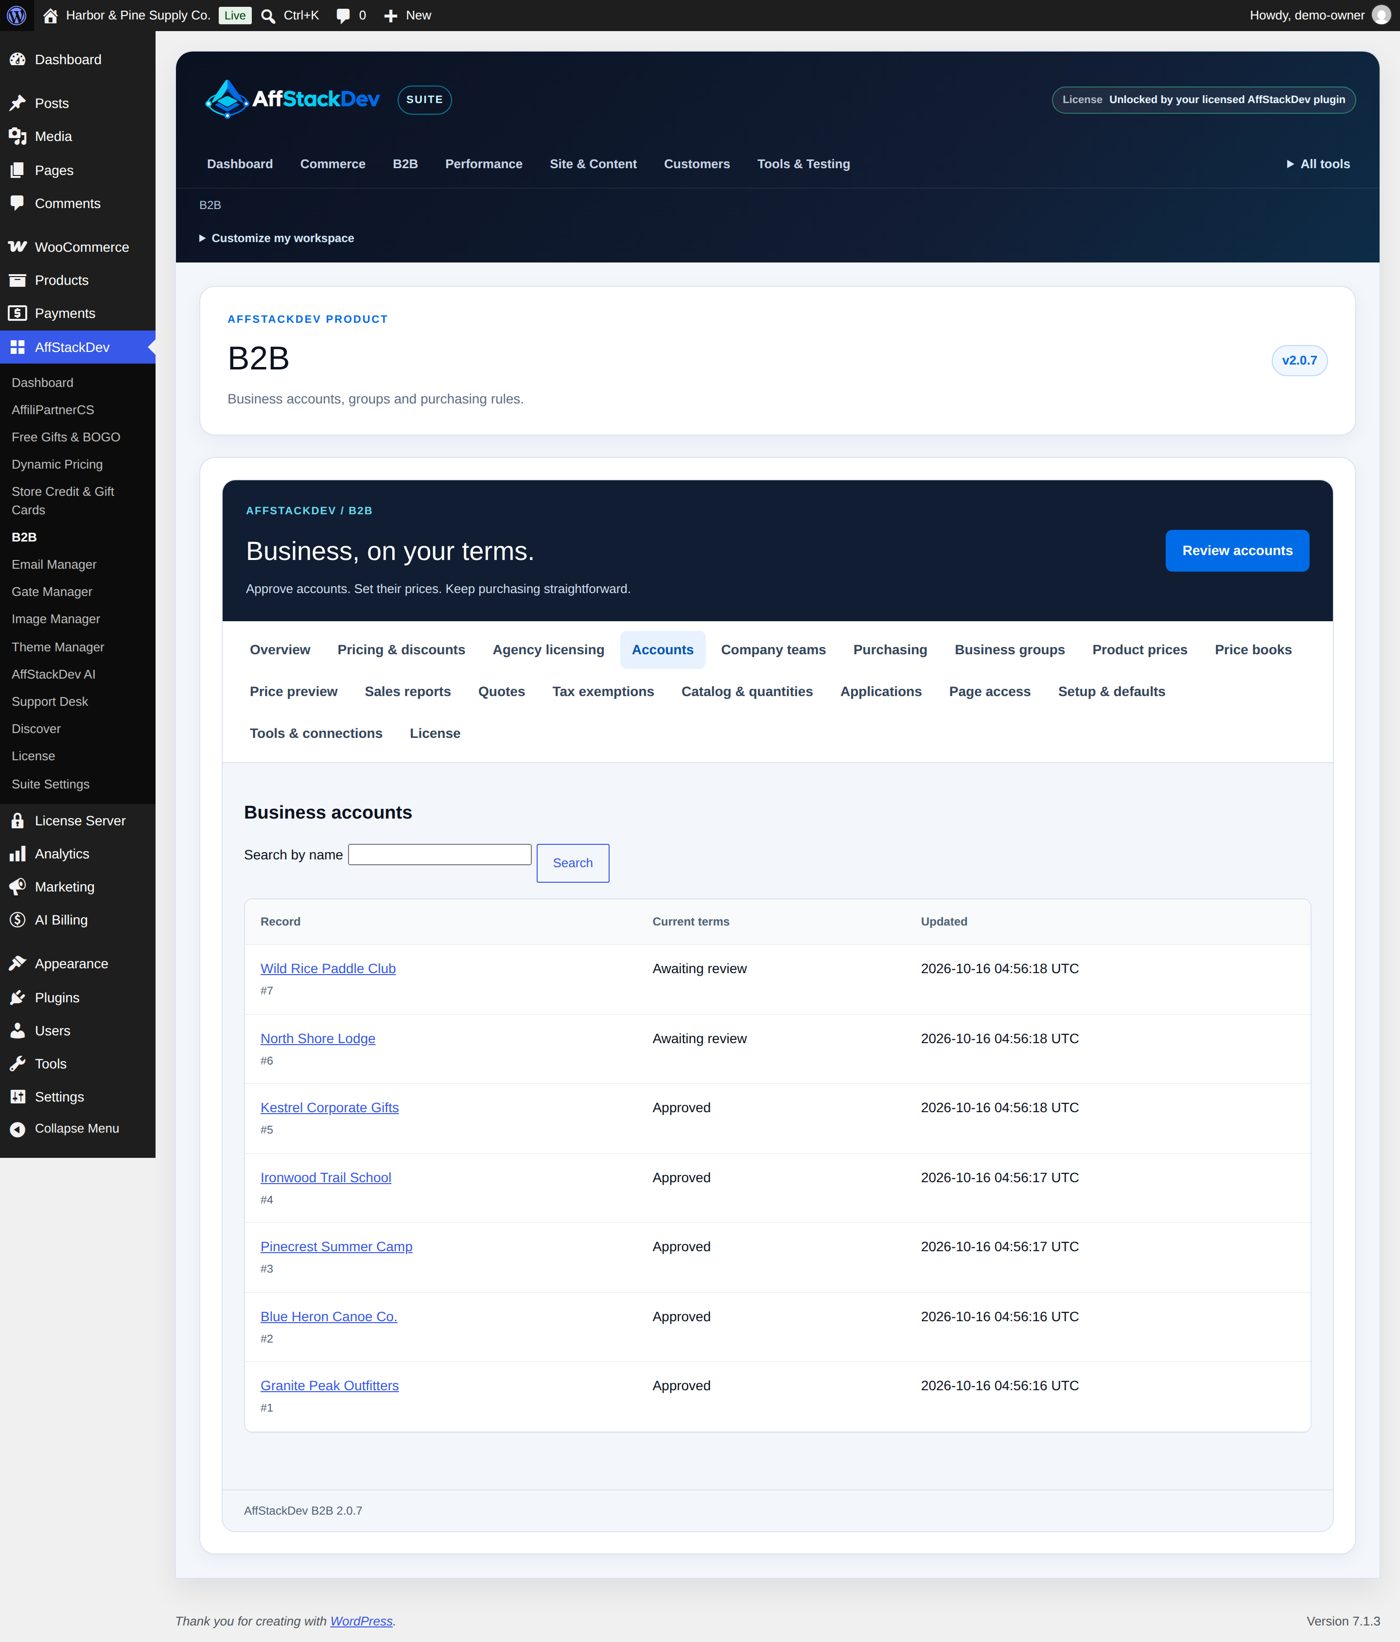Viewport: 1400px width, 1642px height.
Task: Click the Tools wrench icon
Action: point(17,1064)
